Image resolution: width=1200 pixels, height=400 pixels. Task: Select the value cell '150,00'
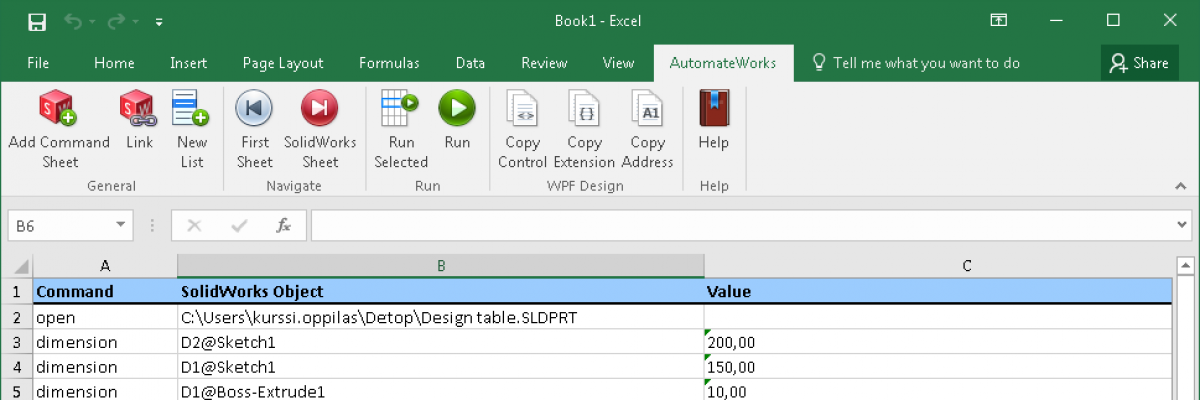(x=937, y=367)
